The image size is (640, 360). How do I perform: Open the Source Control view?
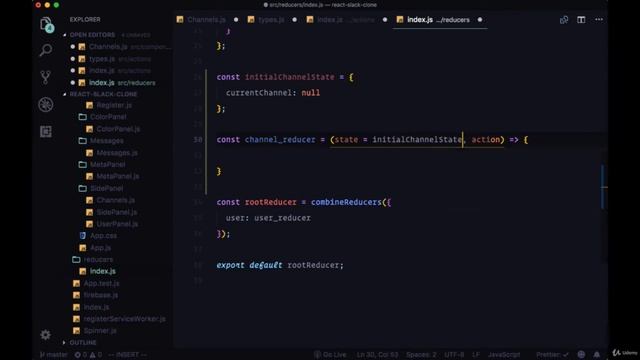click(x=46, y=77)
